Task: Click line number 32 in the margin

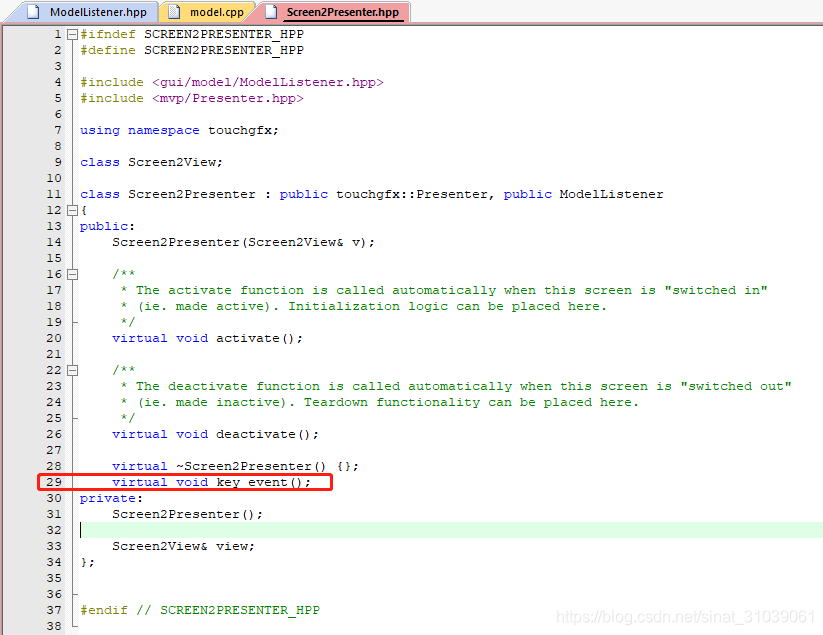Action: click(54, 530)
